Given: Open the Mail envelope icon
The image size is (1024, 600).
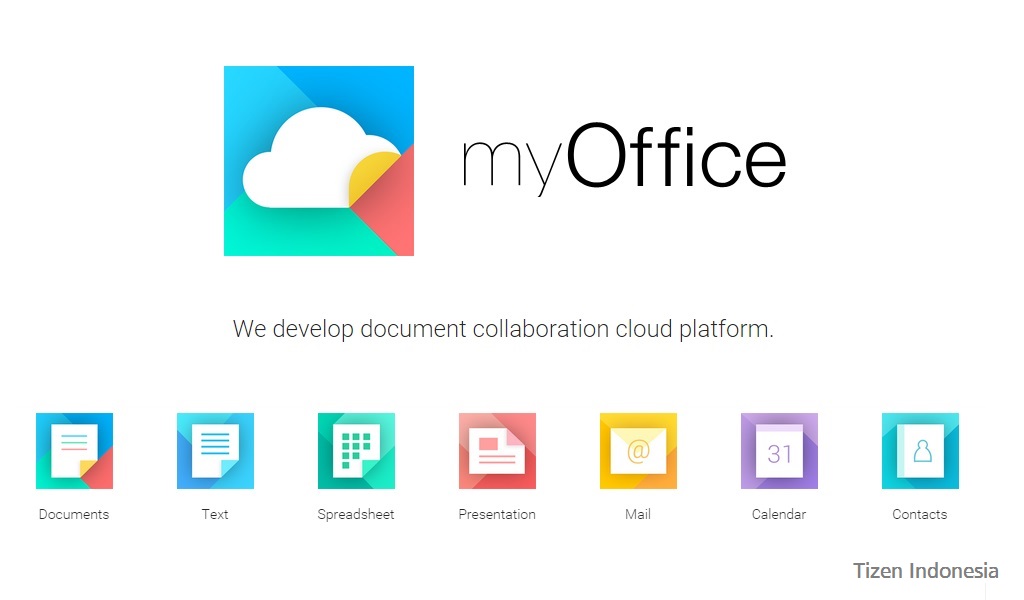Looking at the screenshot, I should (639, 450).
